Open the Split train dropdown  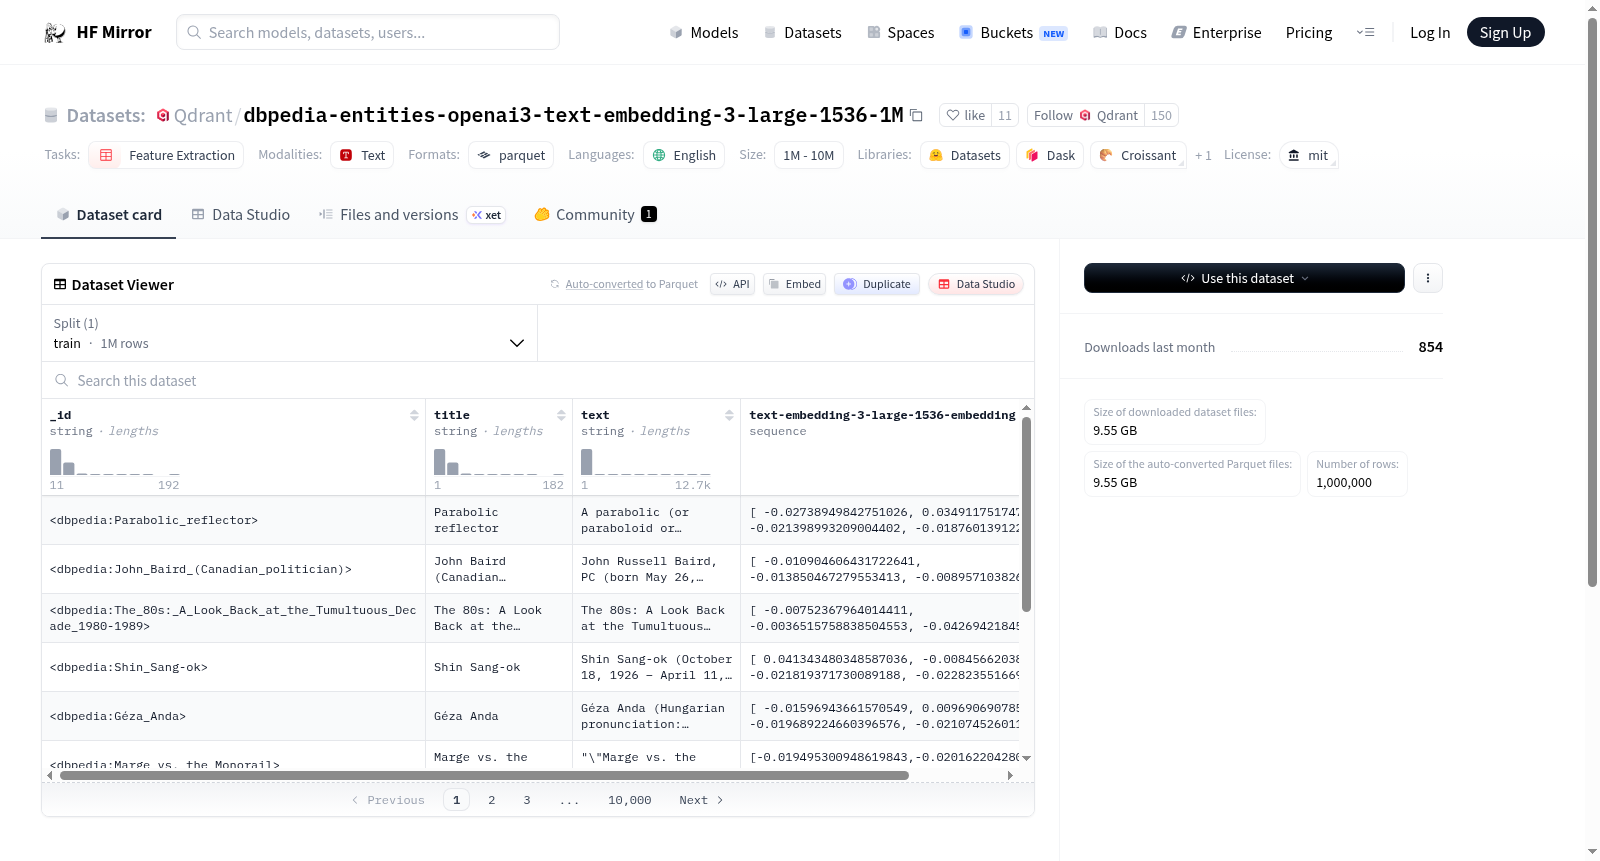click(289, 333)
